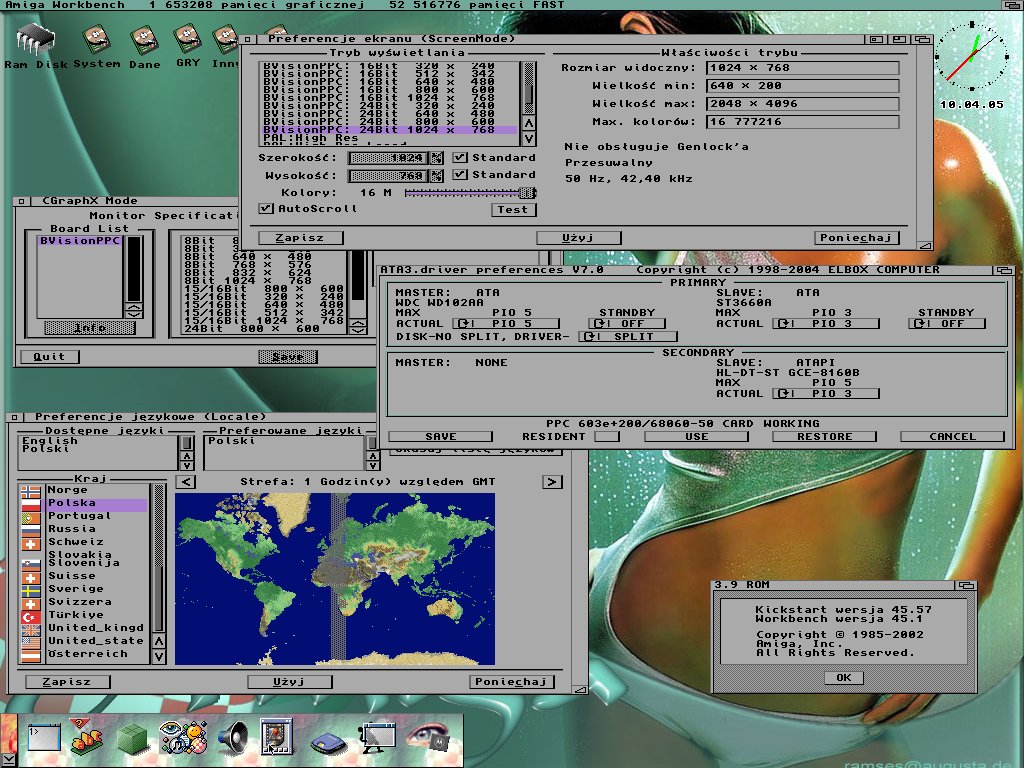Click Zapisz in the ScreenMode window

tap(300, 238)
